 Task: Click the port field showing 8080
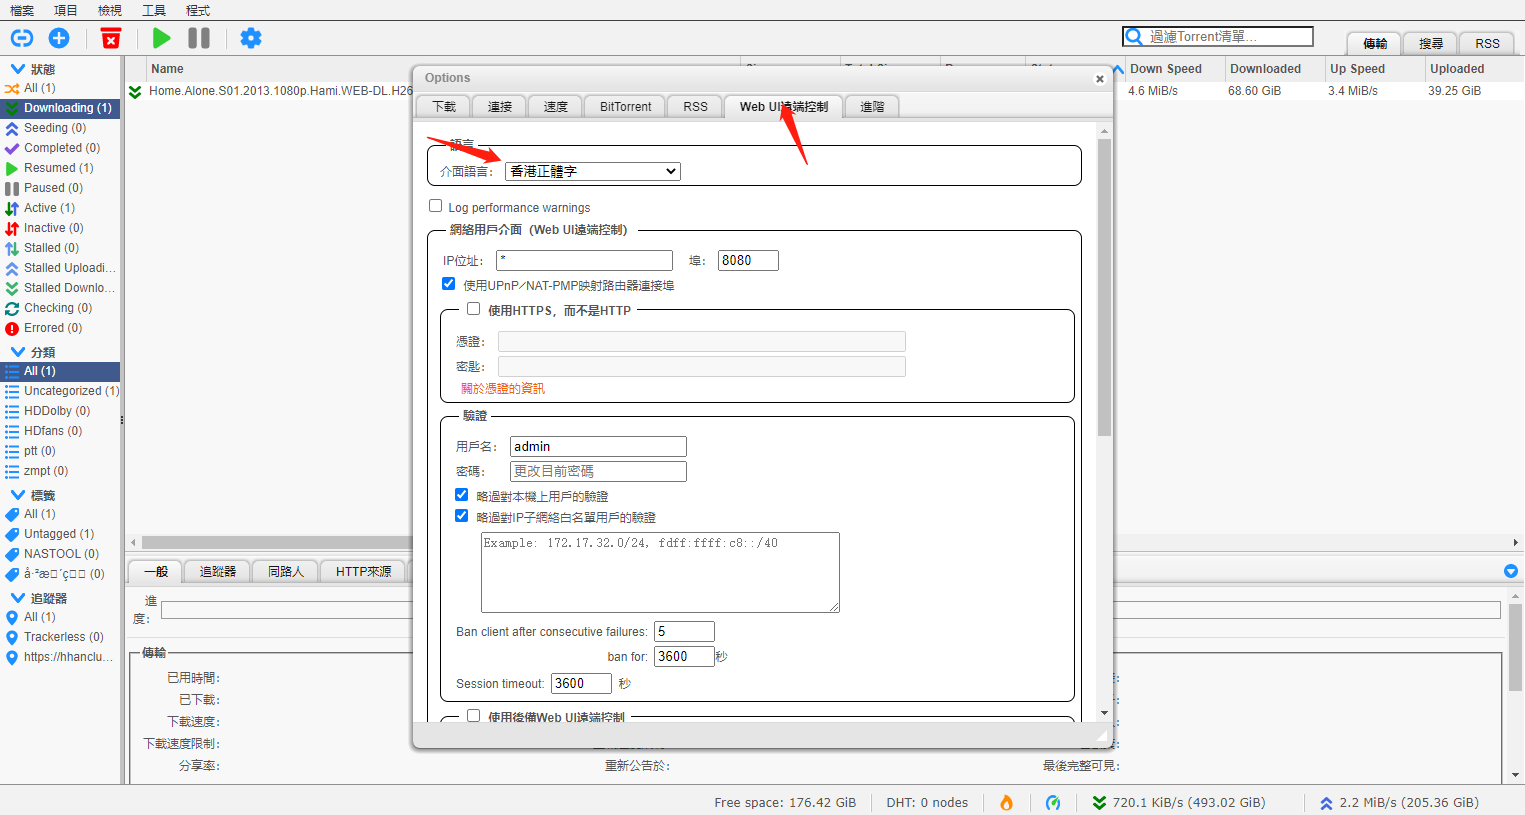tap(748, 260)
